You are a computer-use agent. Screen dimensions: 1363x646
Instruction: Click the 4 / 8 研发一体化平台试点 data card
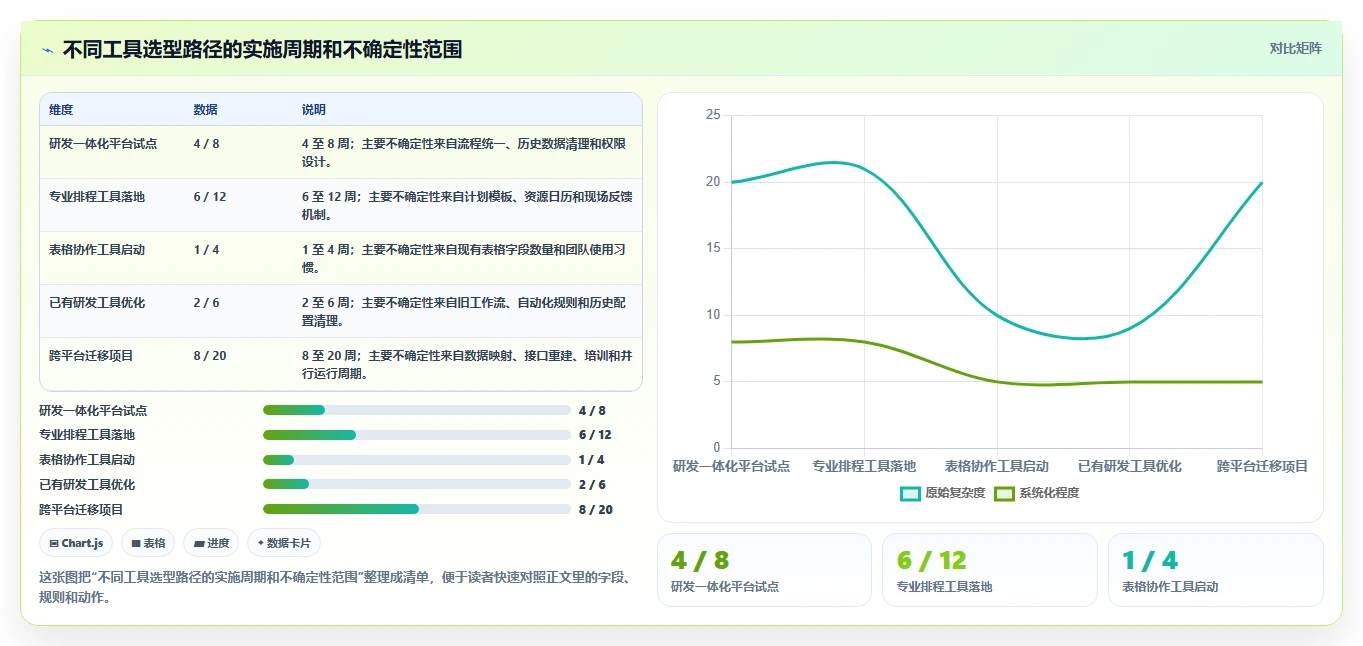click(764, 570)
